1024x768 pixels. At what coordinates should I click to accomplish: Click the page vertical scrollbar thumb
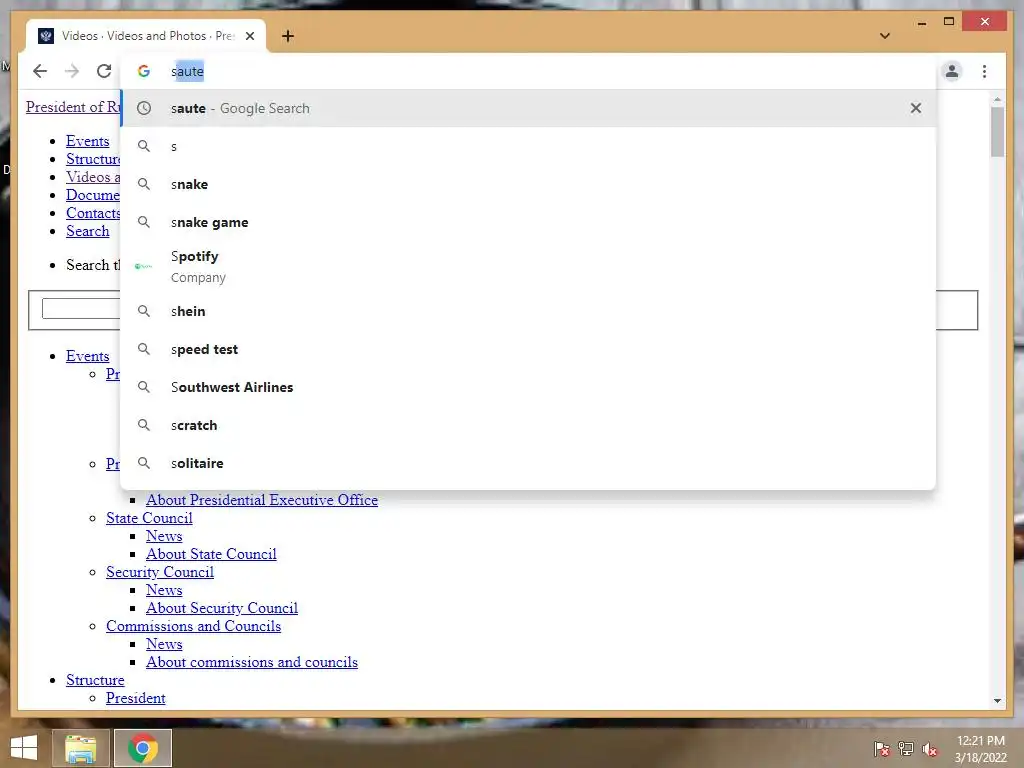tap(997, 132)
